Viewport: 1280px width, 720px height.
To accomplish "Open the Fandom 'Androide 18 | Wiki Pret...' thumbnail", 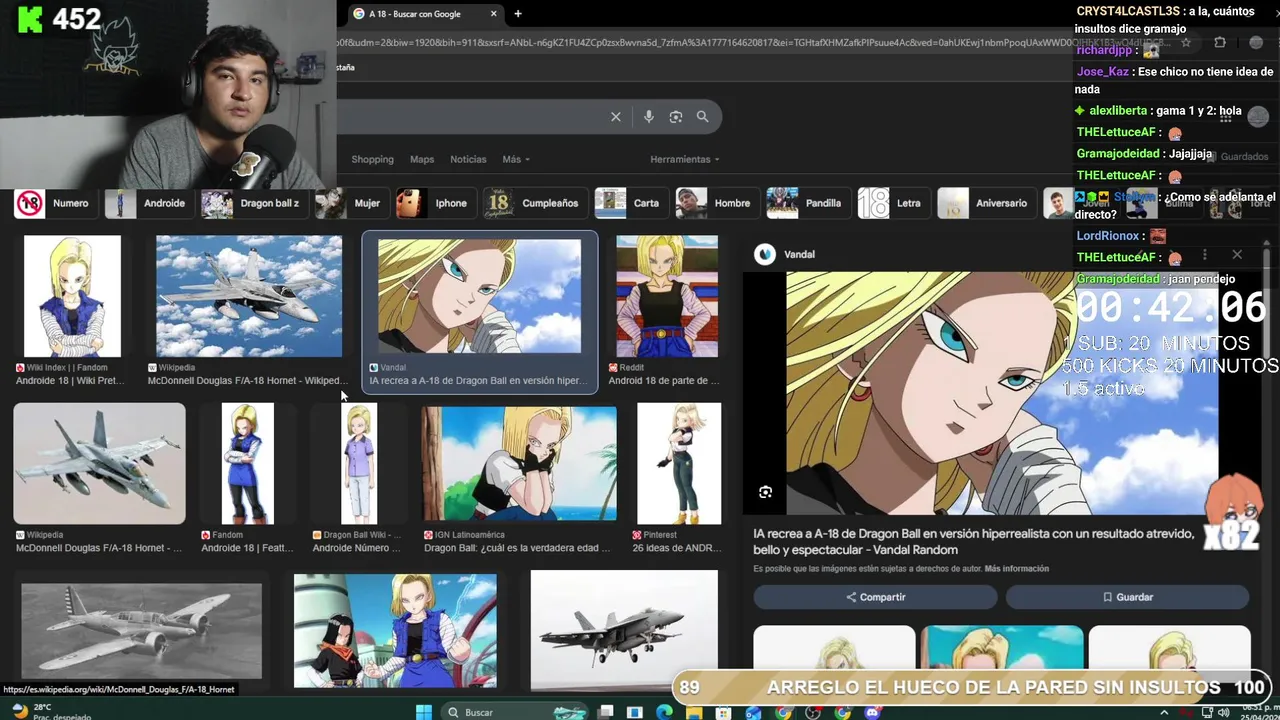I will click(x=72, y=296).
